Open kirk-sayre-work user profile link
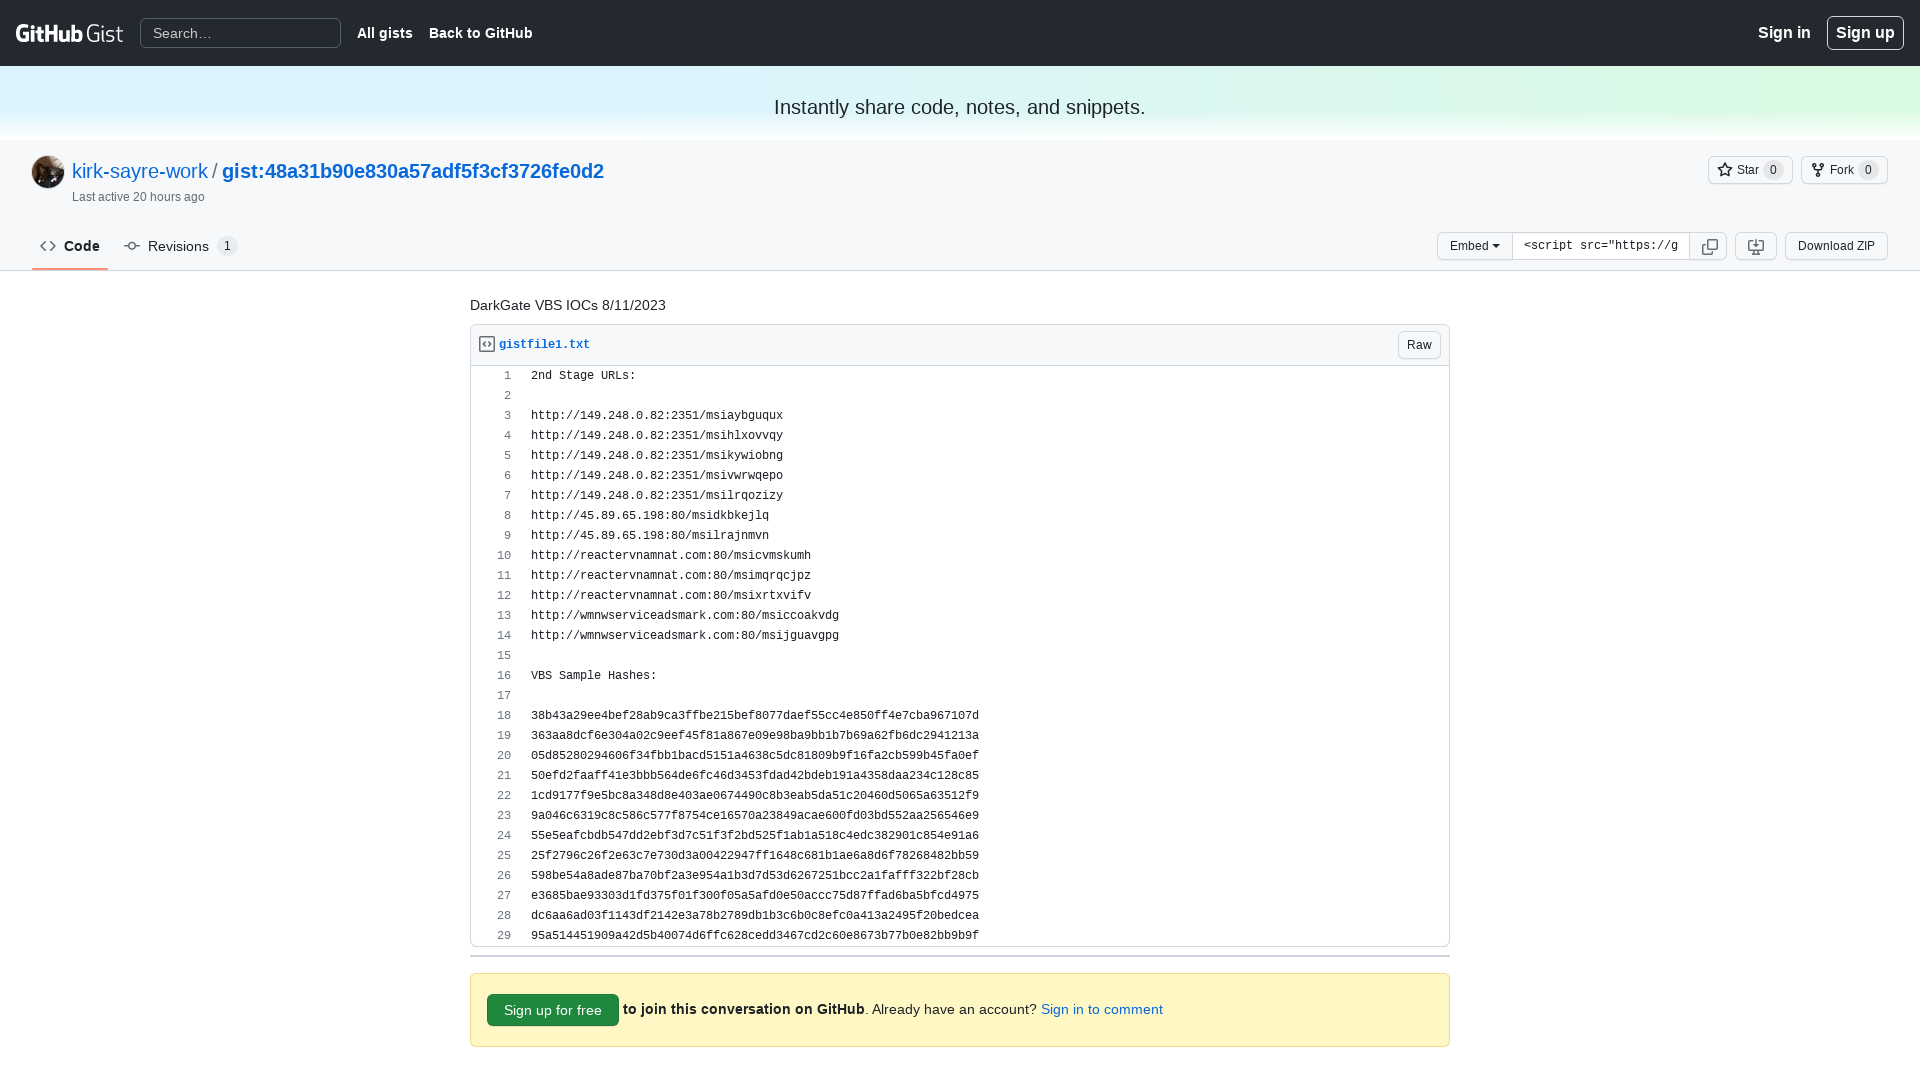 click(x=140, y=171)
